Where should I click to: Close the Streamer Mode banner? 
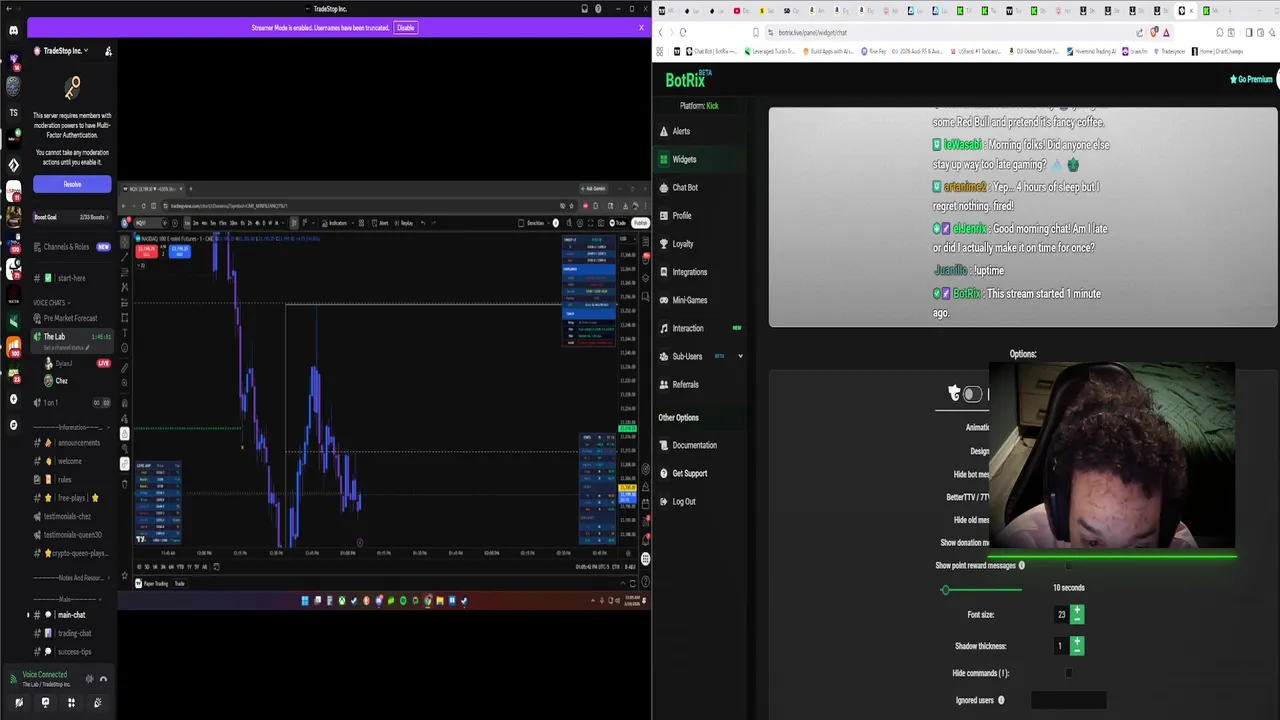coord(641,28)
